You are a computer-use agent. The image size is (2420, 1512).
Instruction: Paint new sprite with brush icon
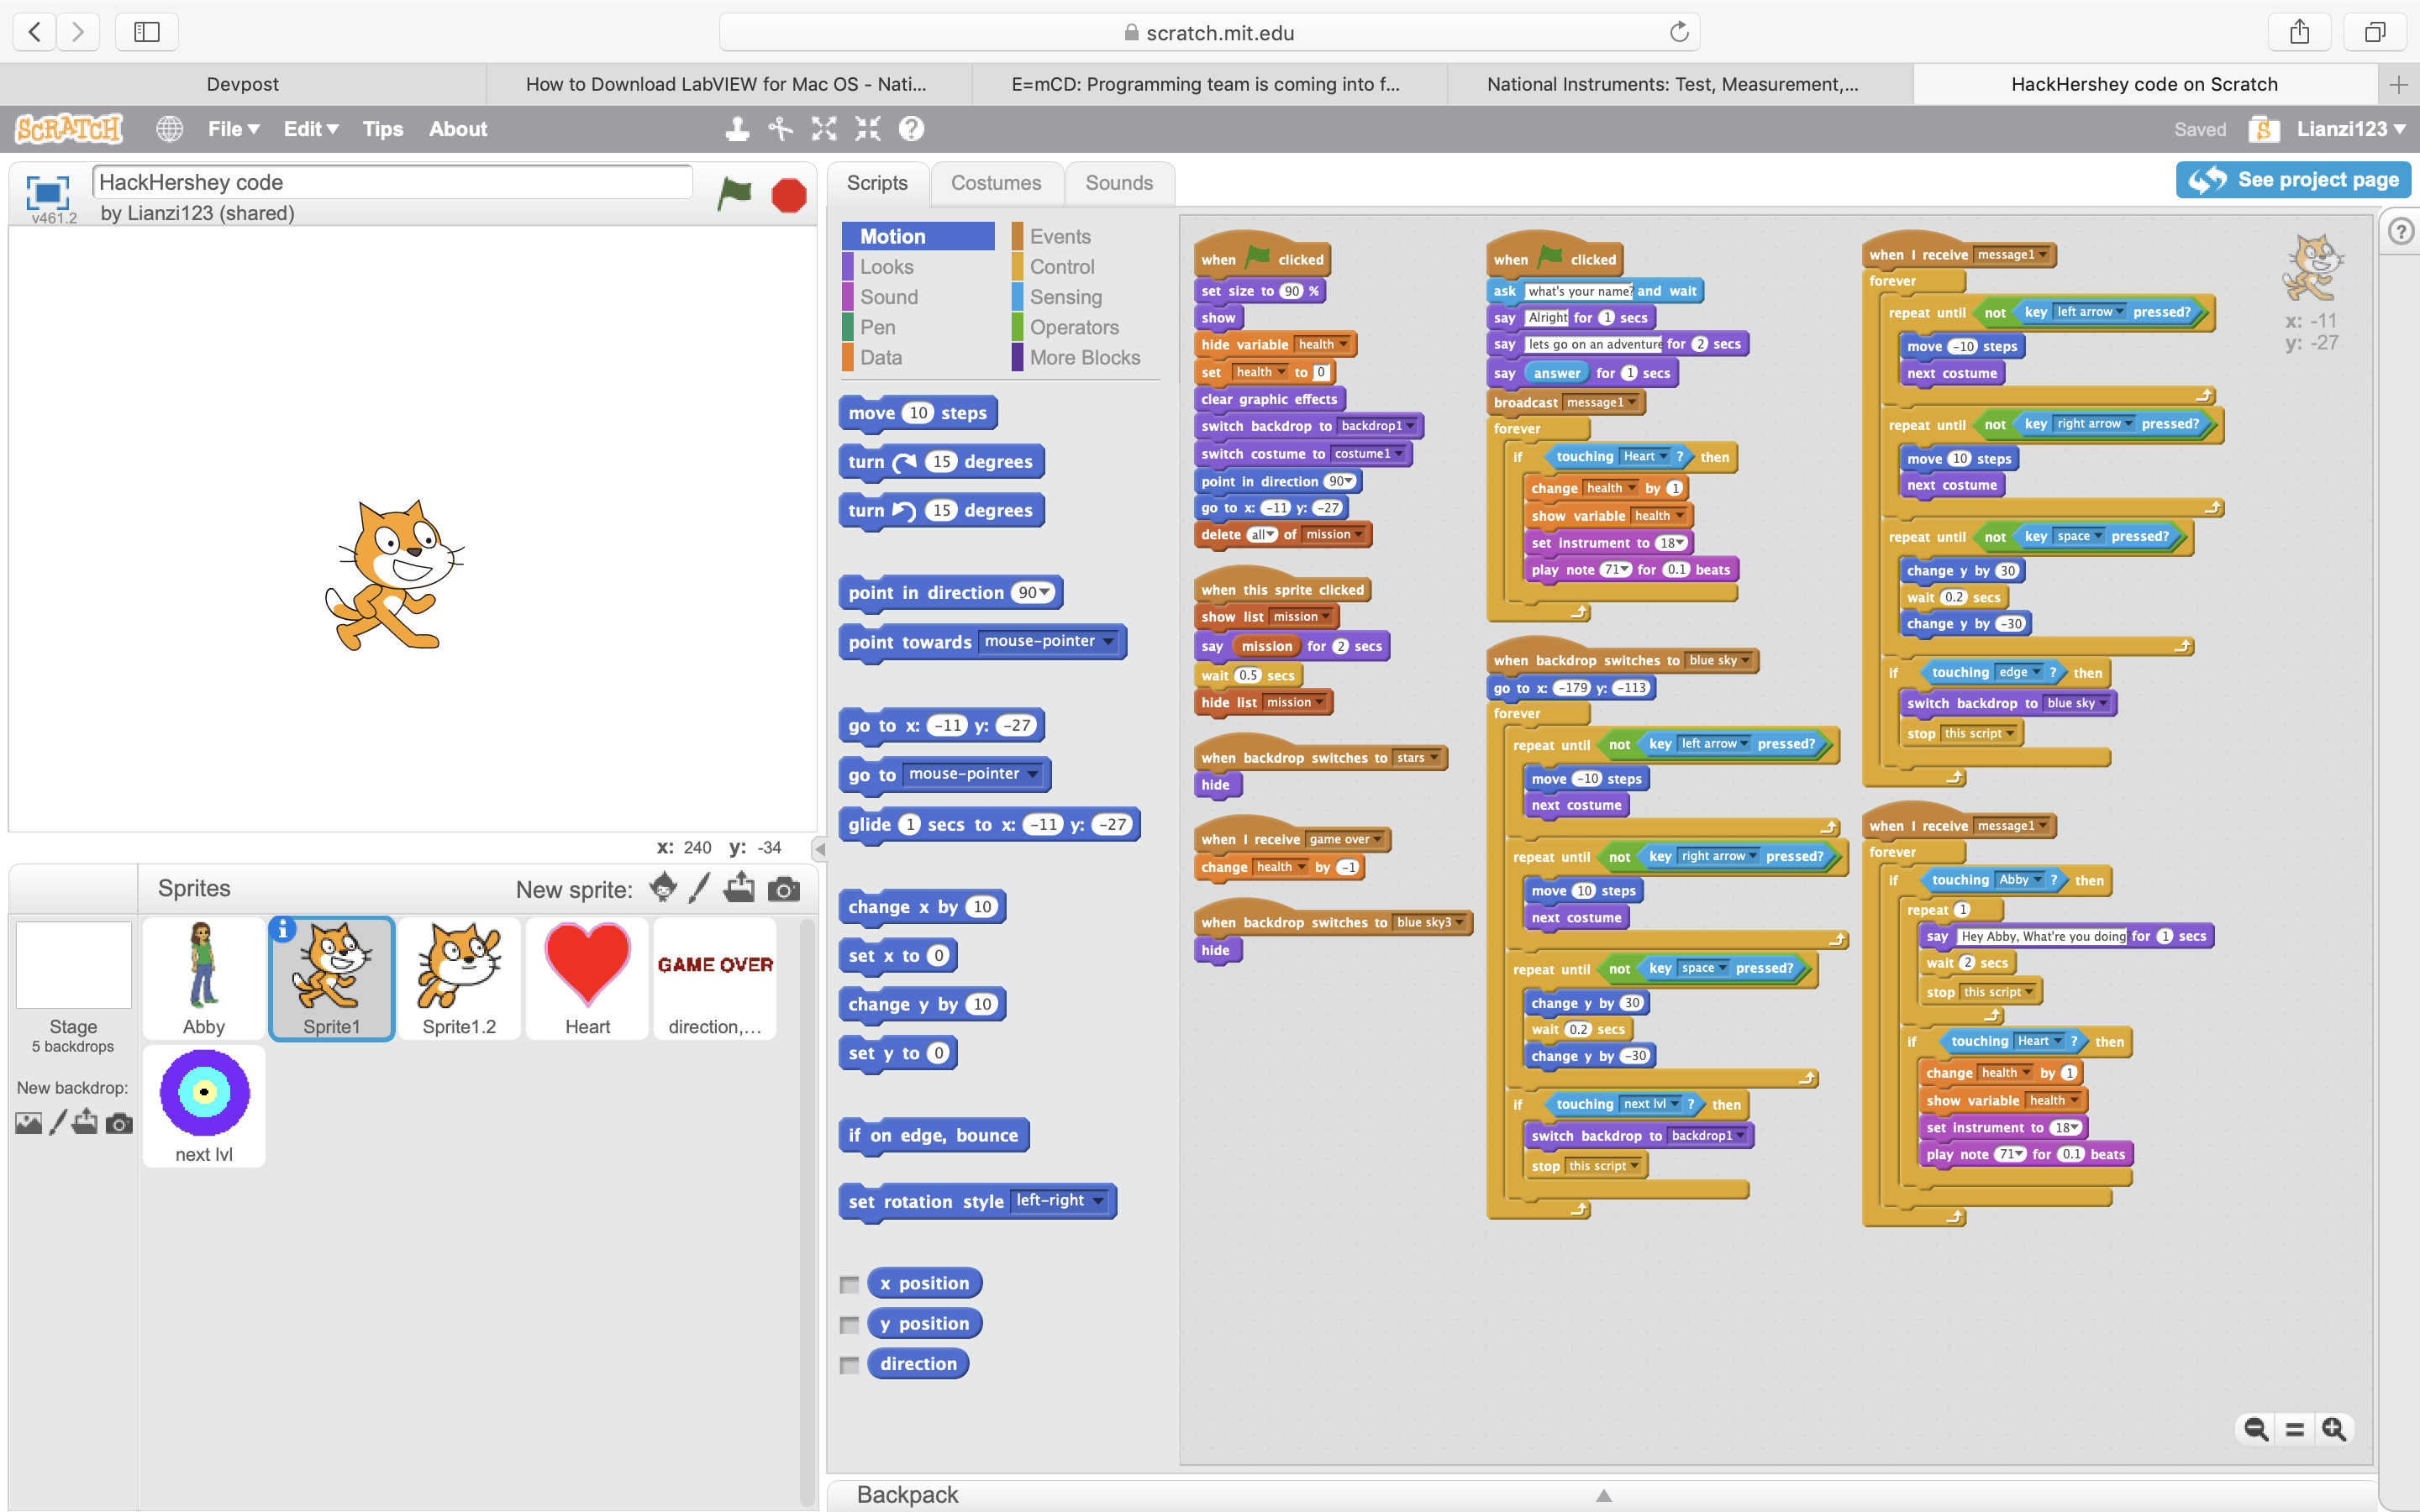(x=700, y=888)
